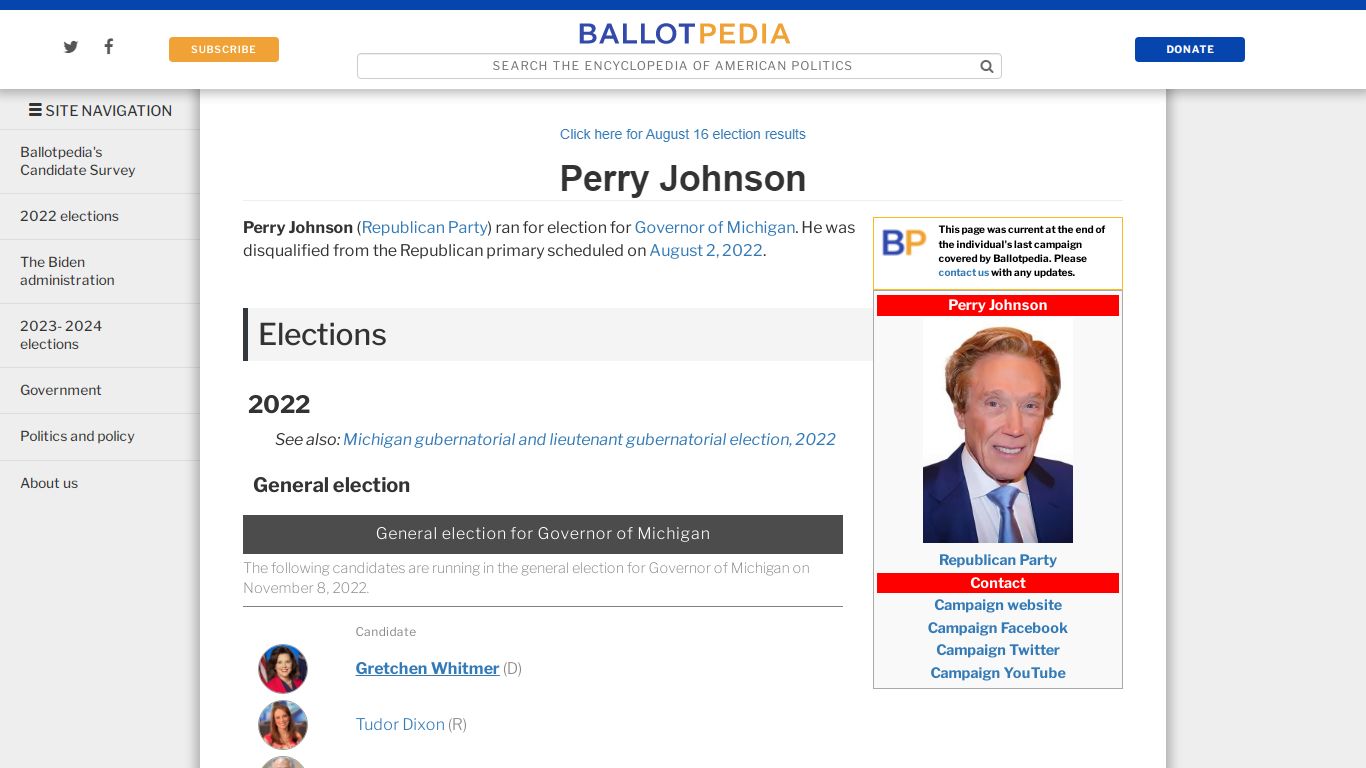Image resolution: width=1366 pixels, height=768 pixels.
Task: Click the Candidate column label
Action: coord(386,632)
